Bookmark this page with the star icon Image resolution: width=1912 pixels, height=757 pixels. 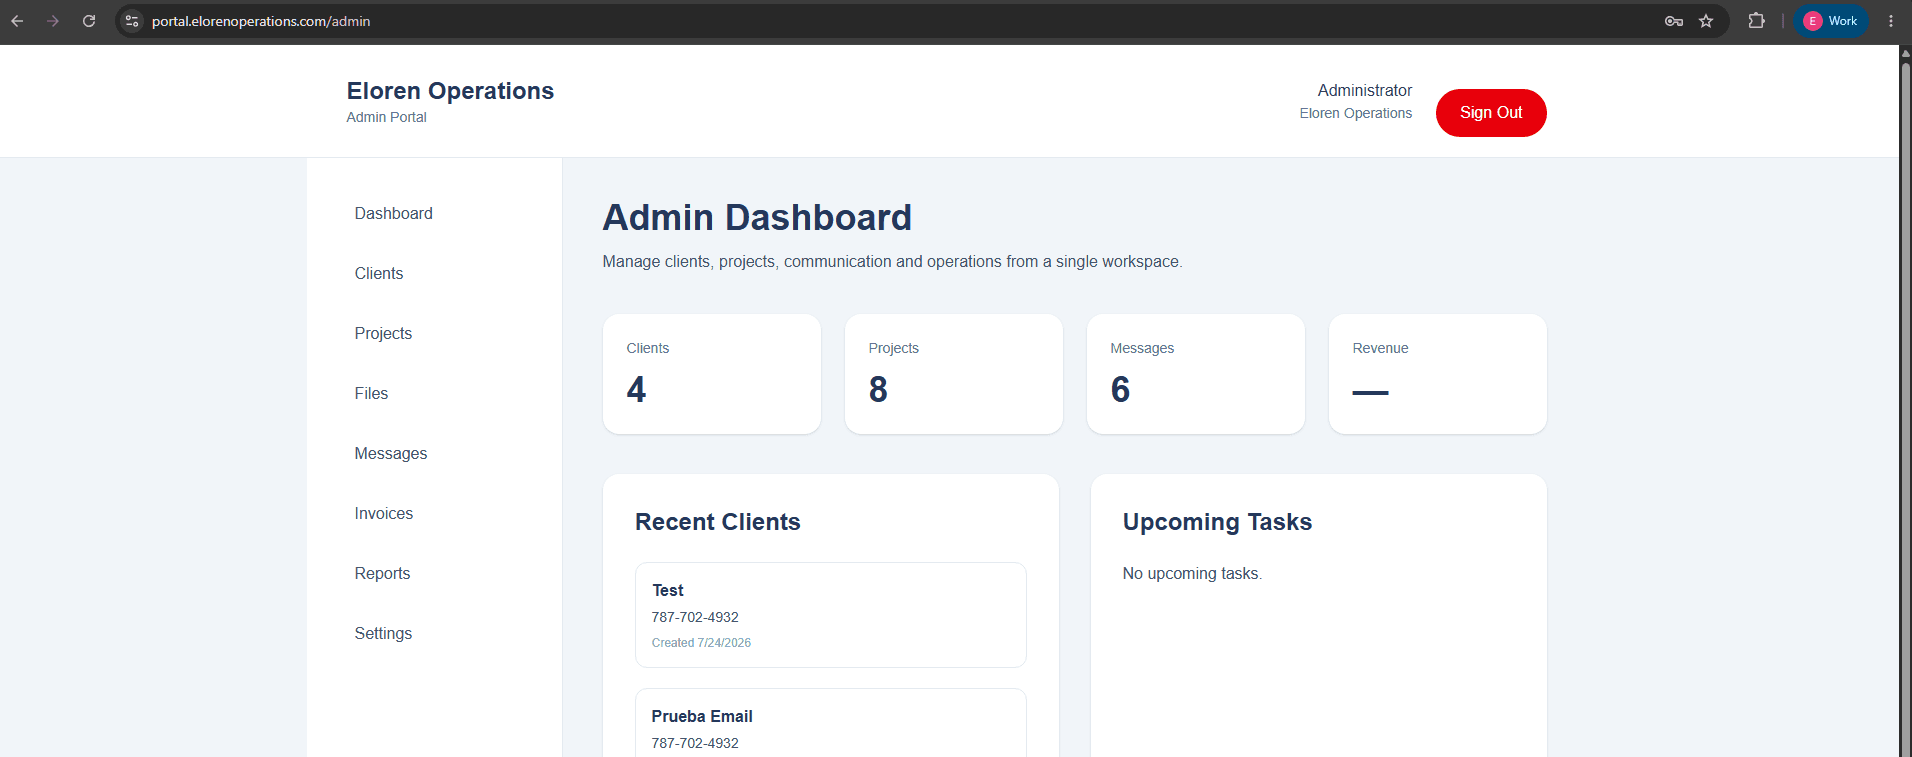coord(1706,21)
